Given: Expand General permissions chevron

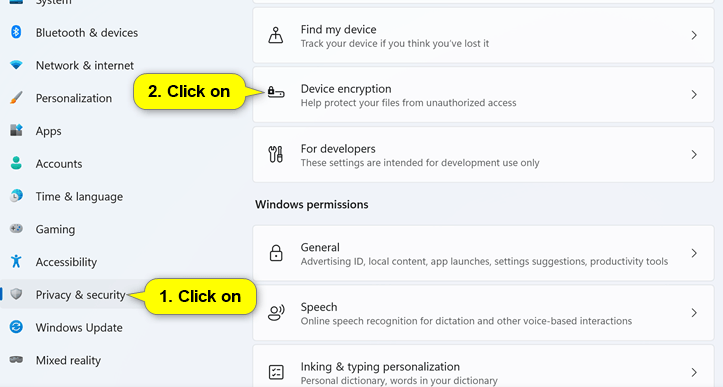Looking at the screenshot, I should click(x=694, y=253).
